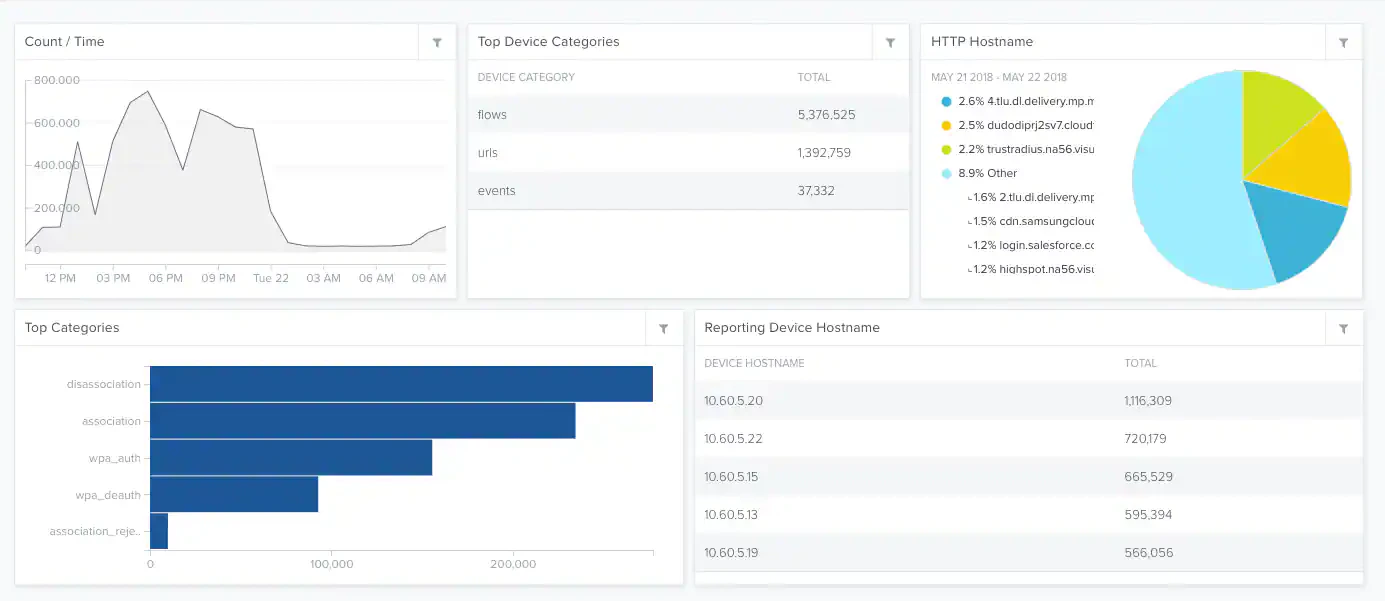Select the events row
Screen dimensions: 1385x601
[688, 190]
